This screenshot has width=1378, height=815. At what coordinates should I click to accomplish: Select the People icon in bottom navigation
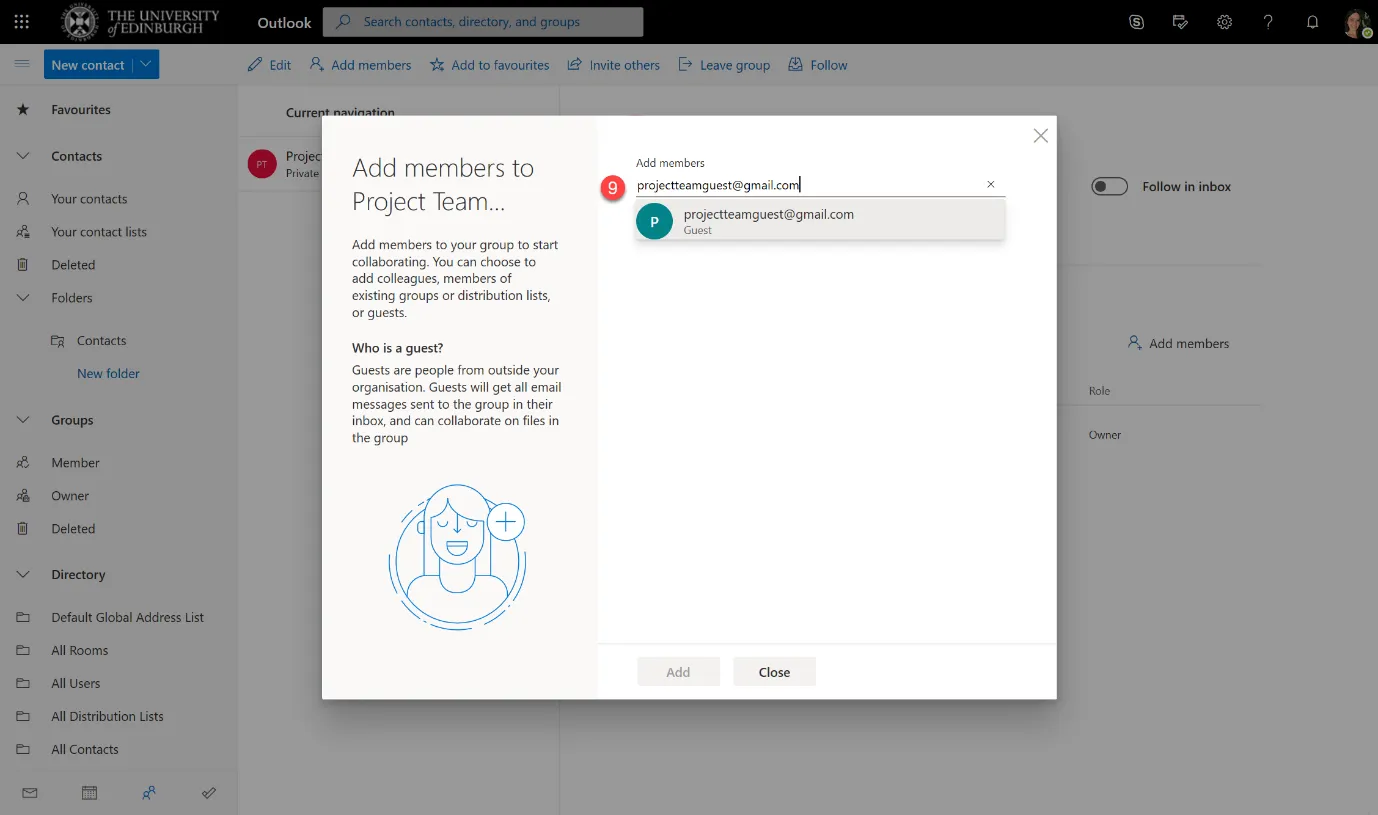tap(149, 792)
